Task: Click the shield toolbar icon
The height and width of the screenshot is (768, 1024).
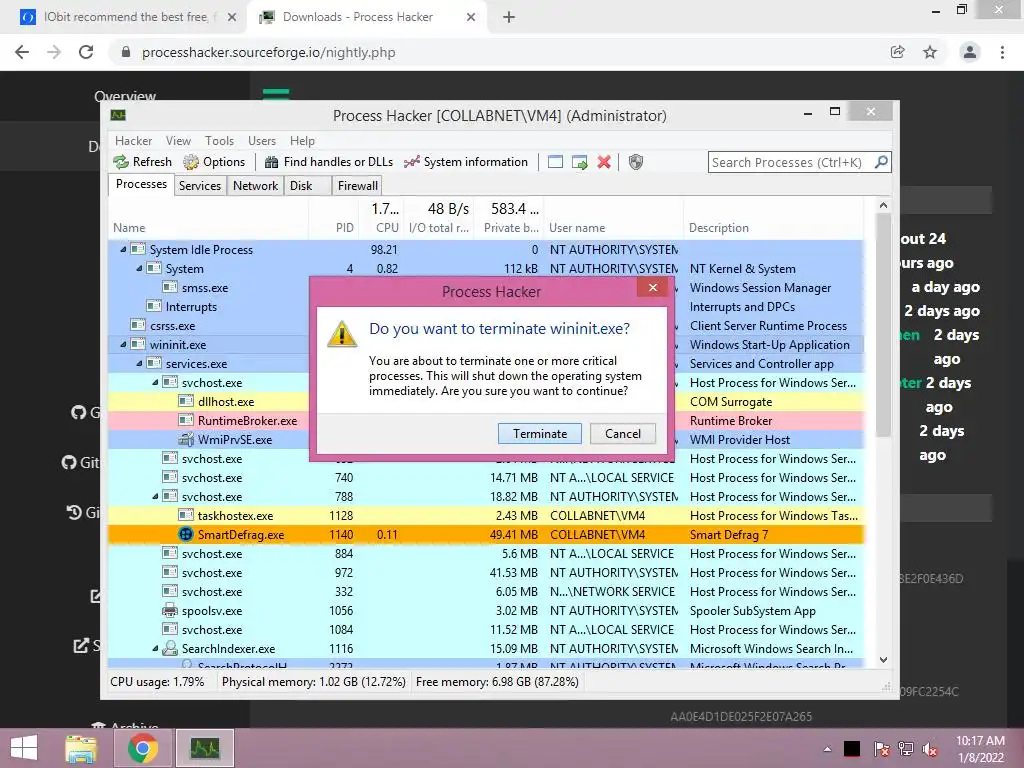Action: 635,162
